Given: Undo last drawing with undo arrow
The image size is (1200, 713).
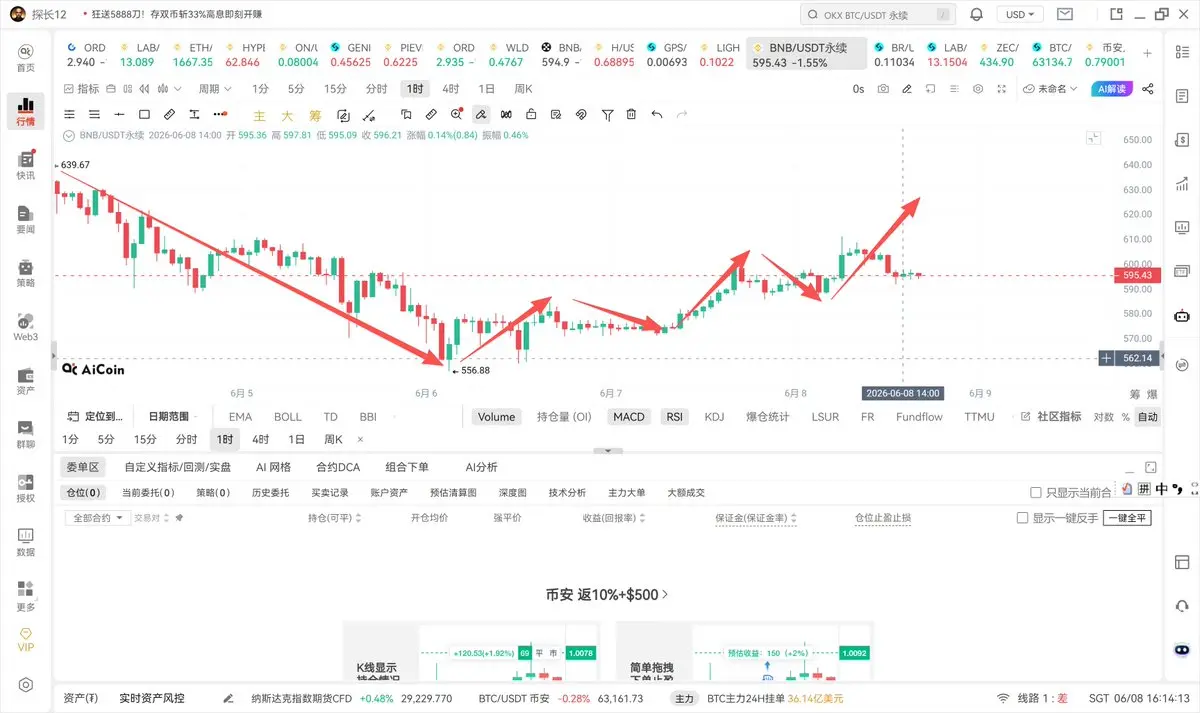Looking at the screenshot, I should pos(657,115).
